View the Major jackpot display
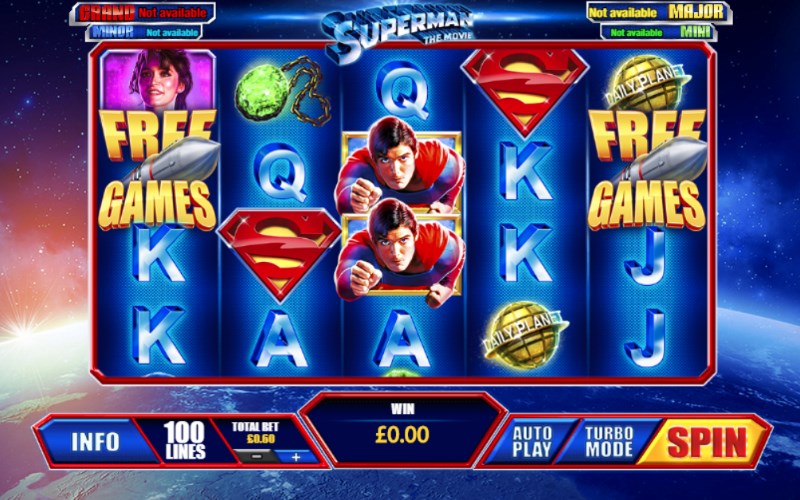The height and width of the screenshot is (500, 800). [659, 12]
